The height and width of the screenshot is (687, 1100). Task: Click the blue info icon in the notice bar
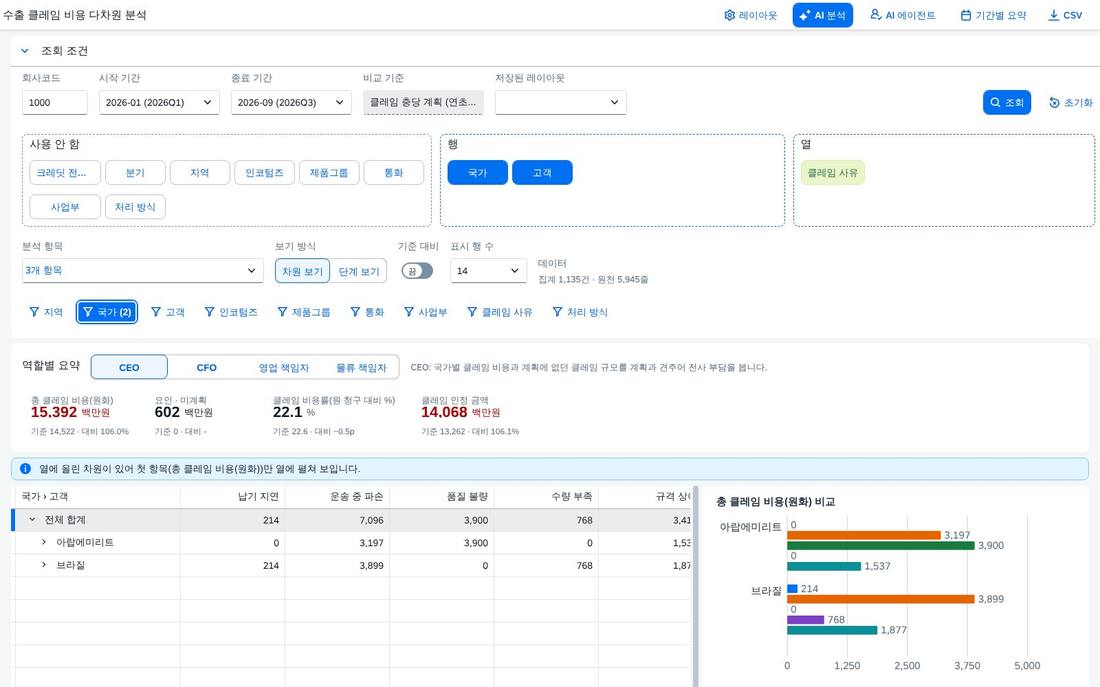pyautogui.click(x=25, y=469)
